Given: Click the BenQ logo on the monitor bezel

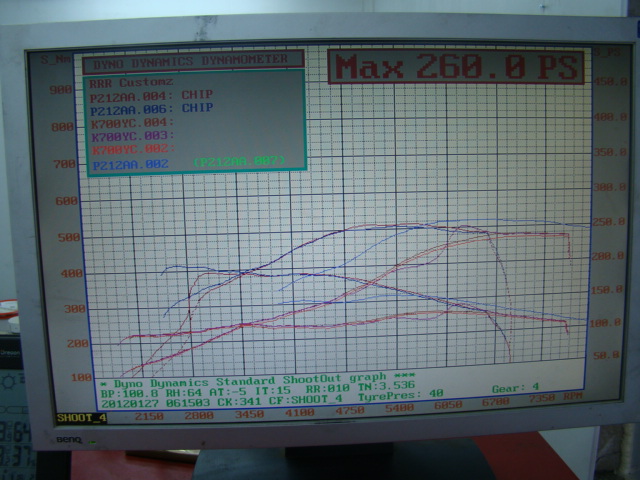Looking at the screenshot, I should [69, 440].
